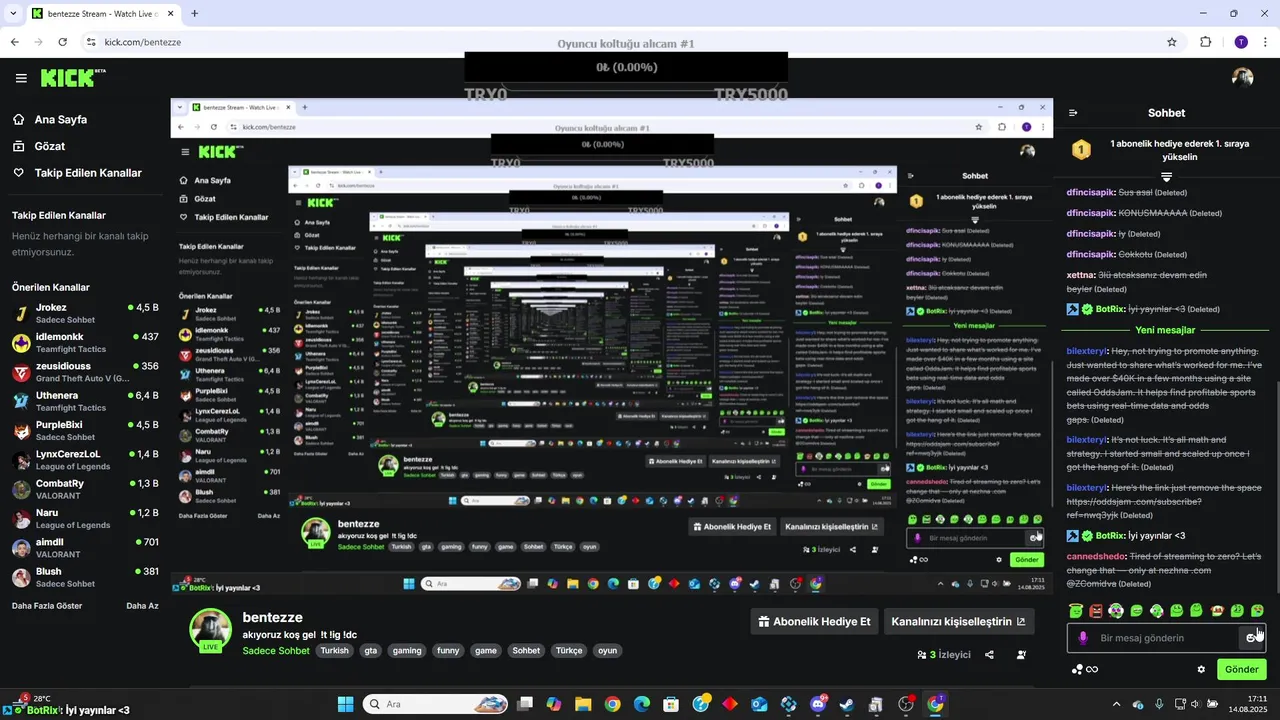Click the purple microphone icon in chat

(x=1083, y=638)
